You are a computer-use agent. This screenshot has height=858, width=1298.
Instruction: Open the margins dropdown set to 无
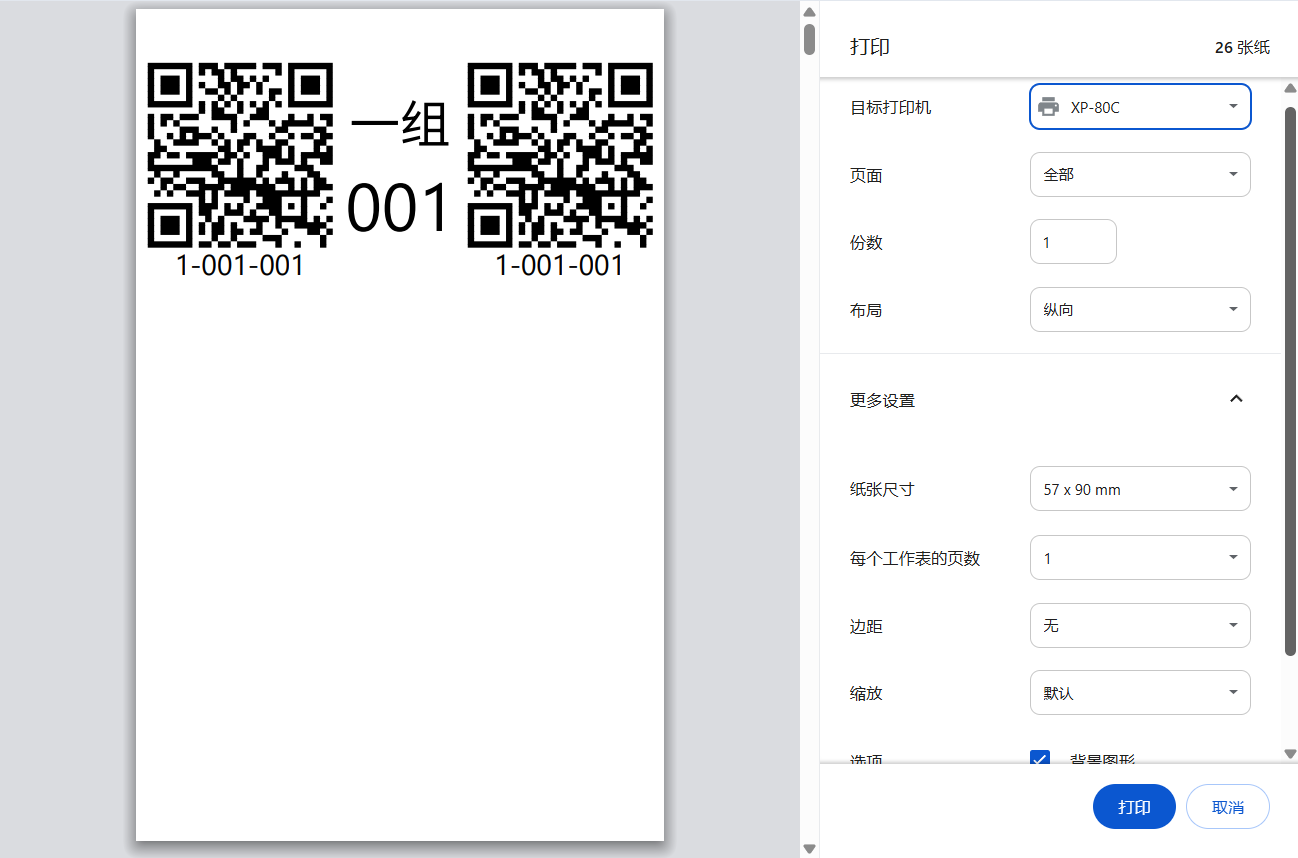pos(1140,625)
